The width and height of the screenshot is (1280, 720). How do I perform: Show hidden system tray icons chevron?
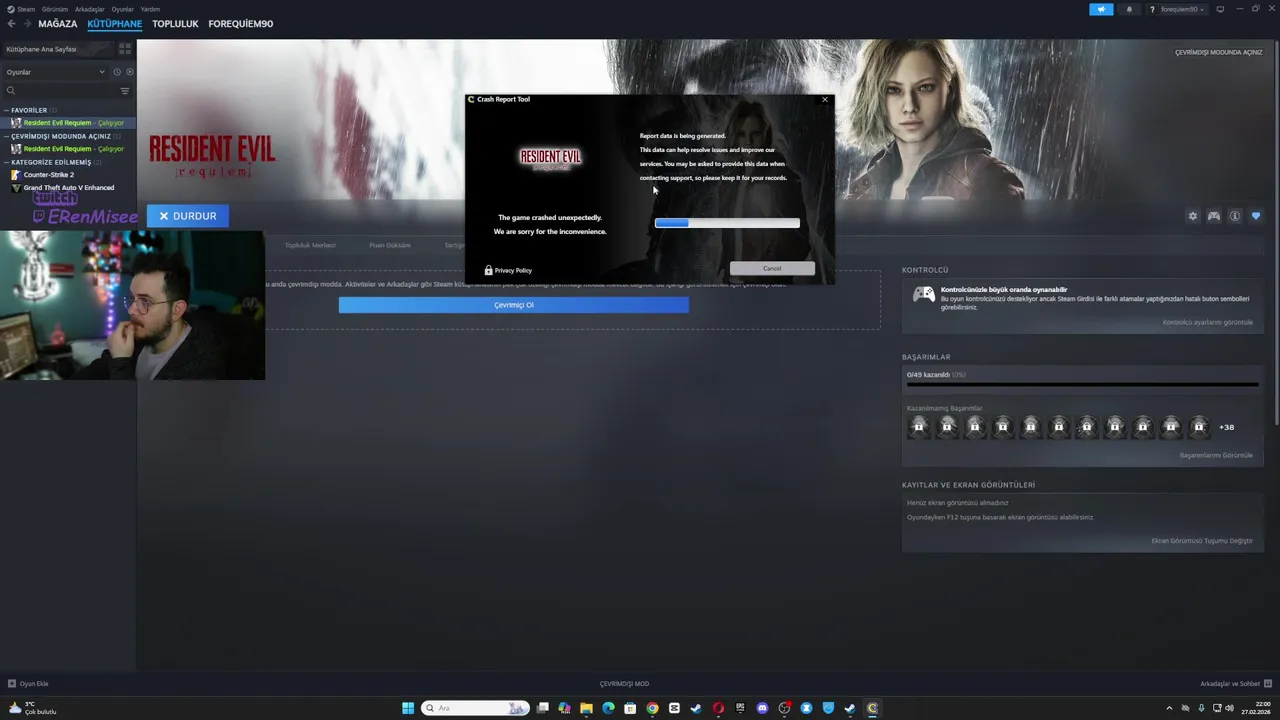(1169, 708)
